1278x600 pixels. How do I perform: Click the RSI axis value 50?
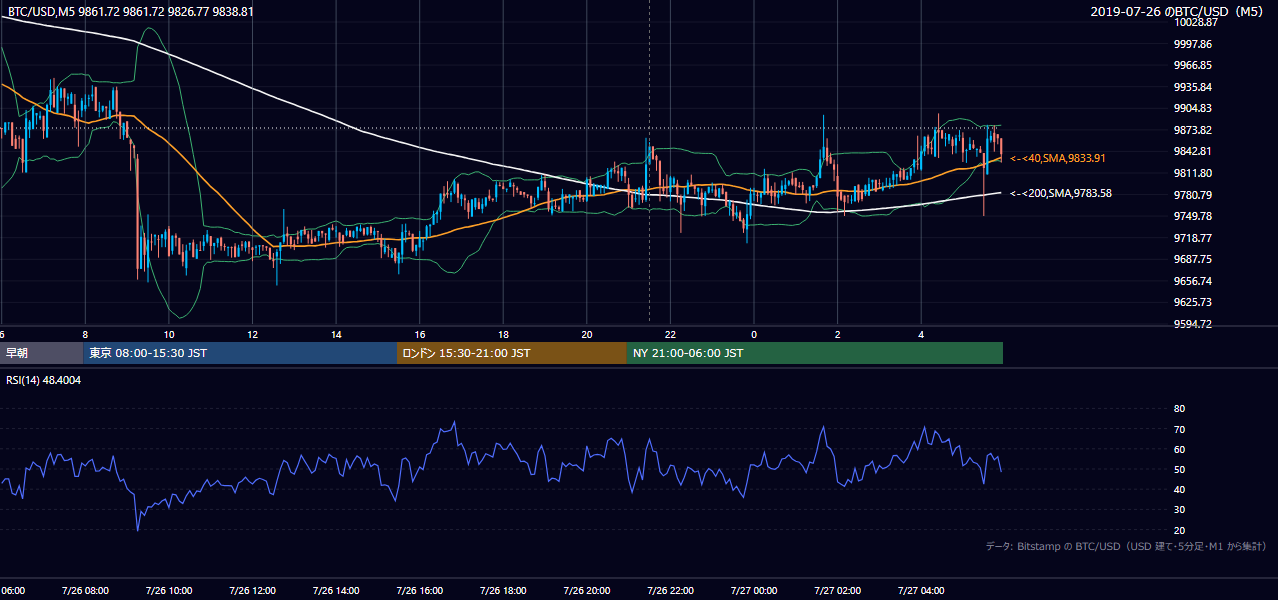click(x=1179, y=469)
